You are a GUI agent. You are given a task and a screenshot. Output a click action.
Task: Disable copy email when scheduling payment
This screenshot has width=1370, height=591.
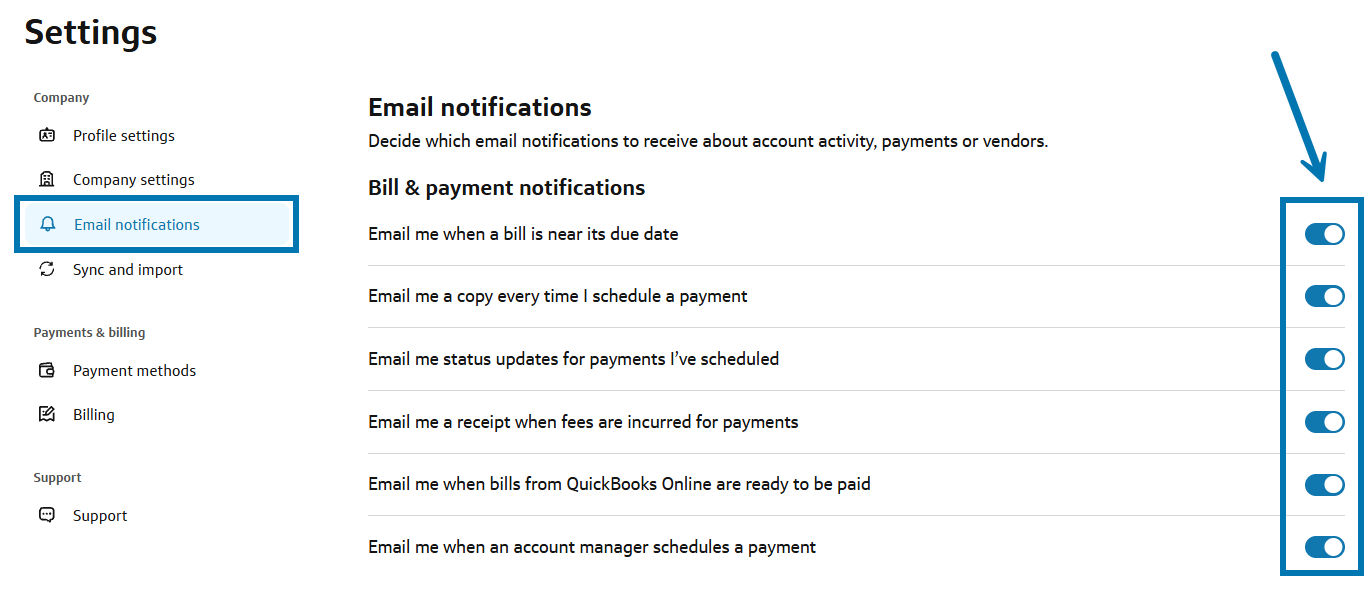coord(1324,296)
